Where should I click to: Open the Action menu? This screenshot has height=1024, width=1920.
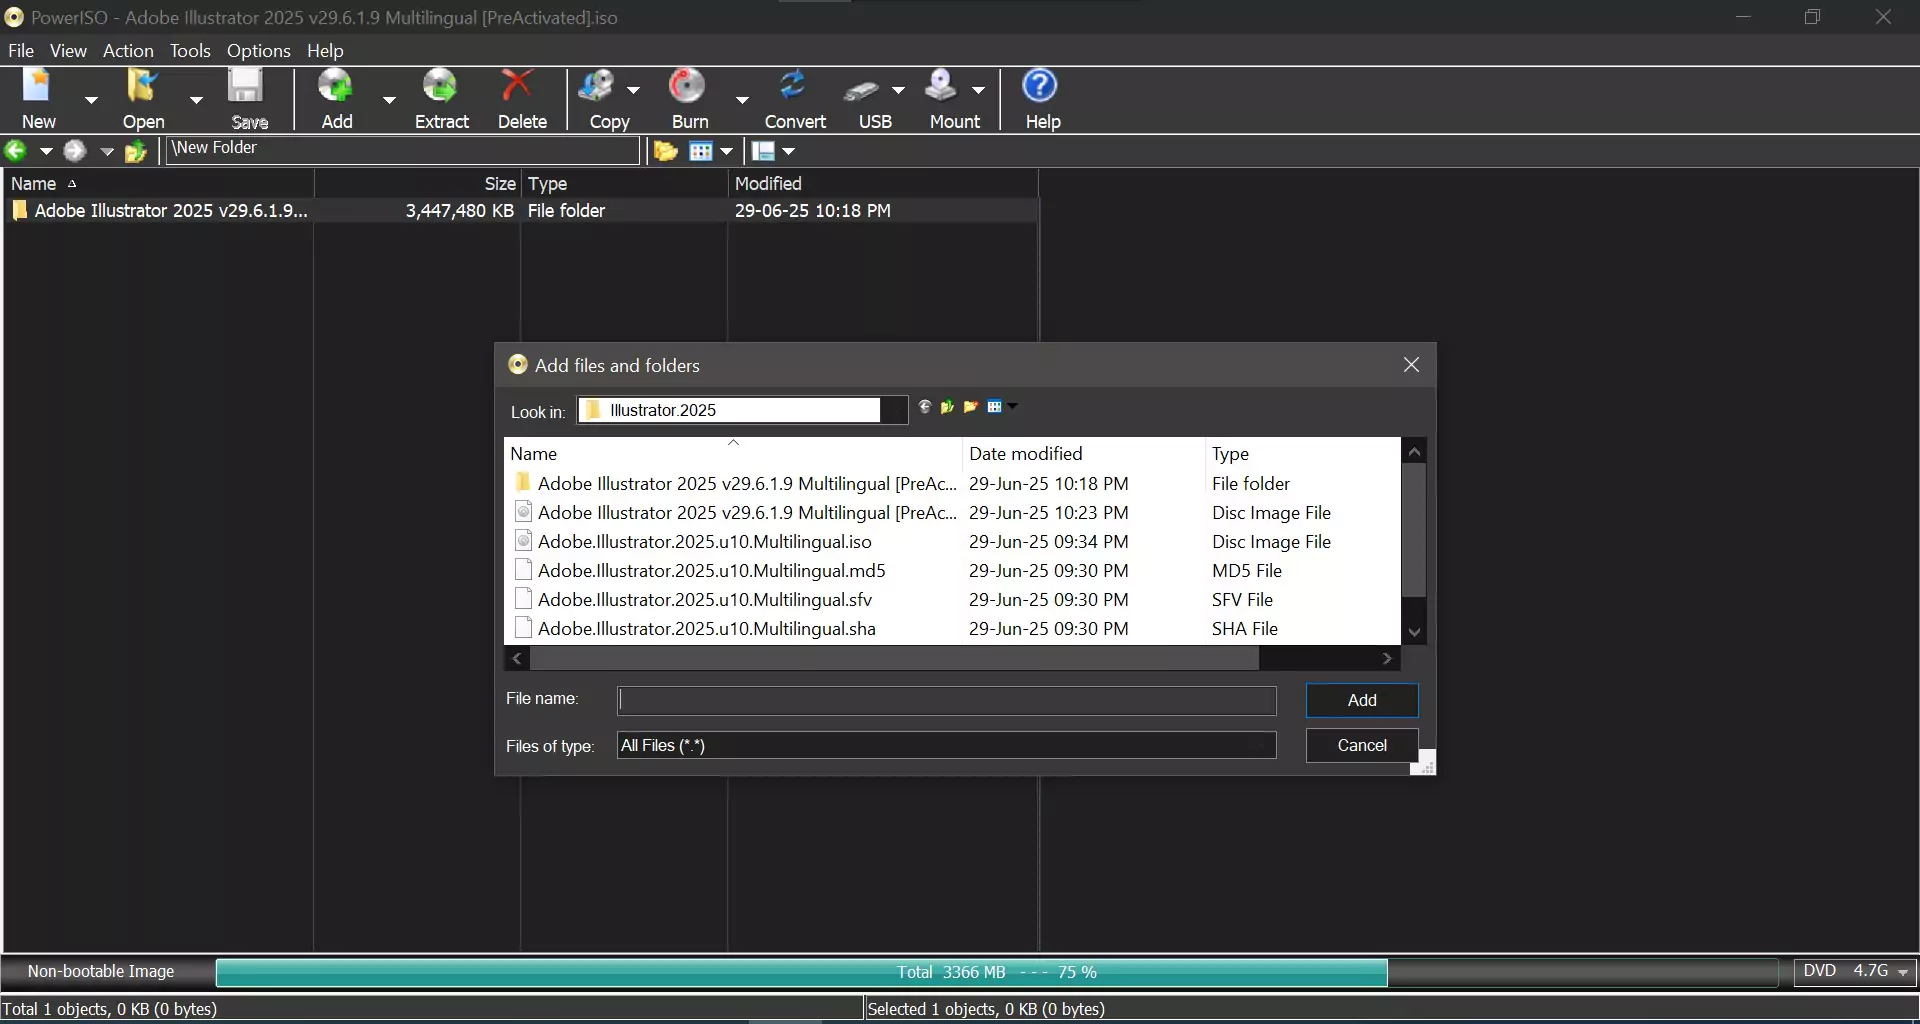pos(128,50)
